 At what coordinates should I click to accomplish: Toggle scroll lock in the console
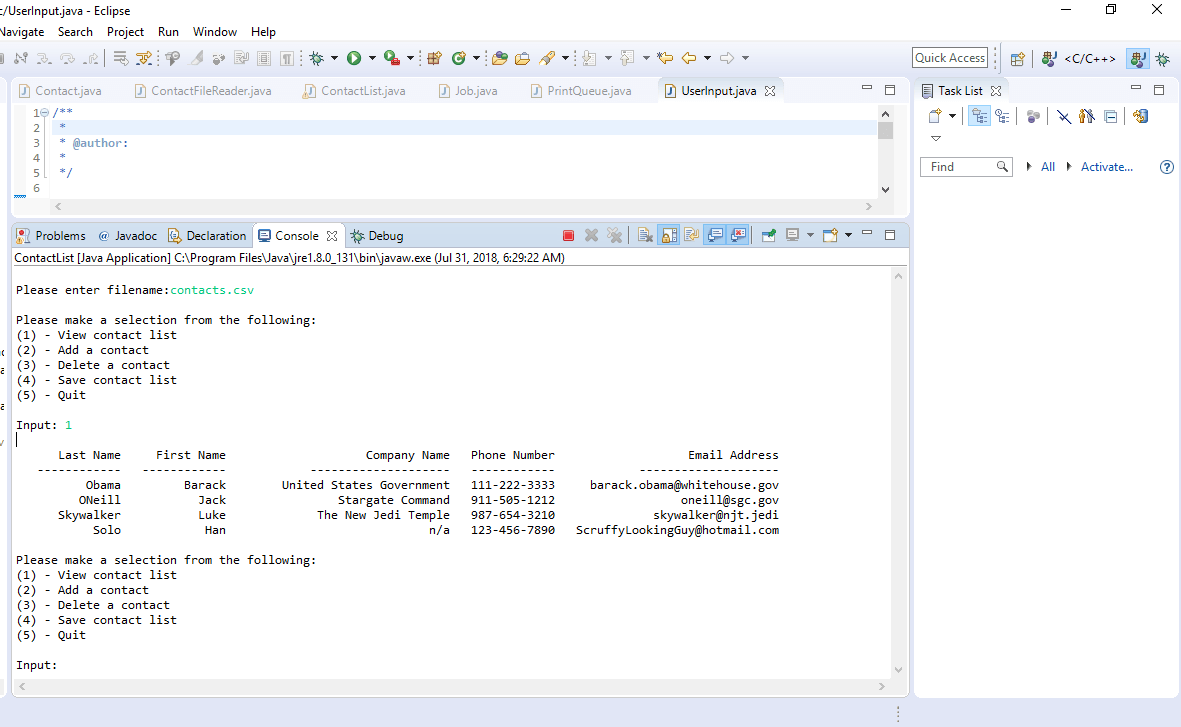click(669, 236)
